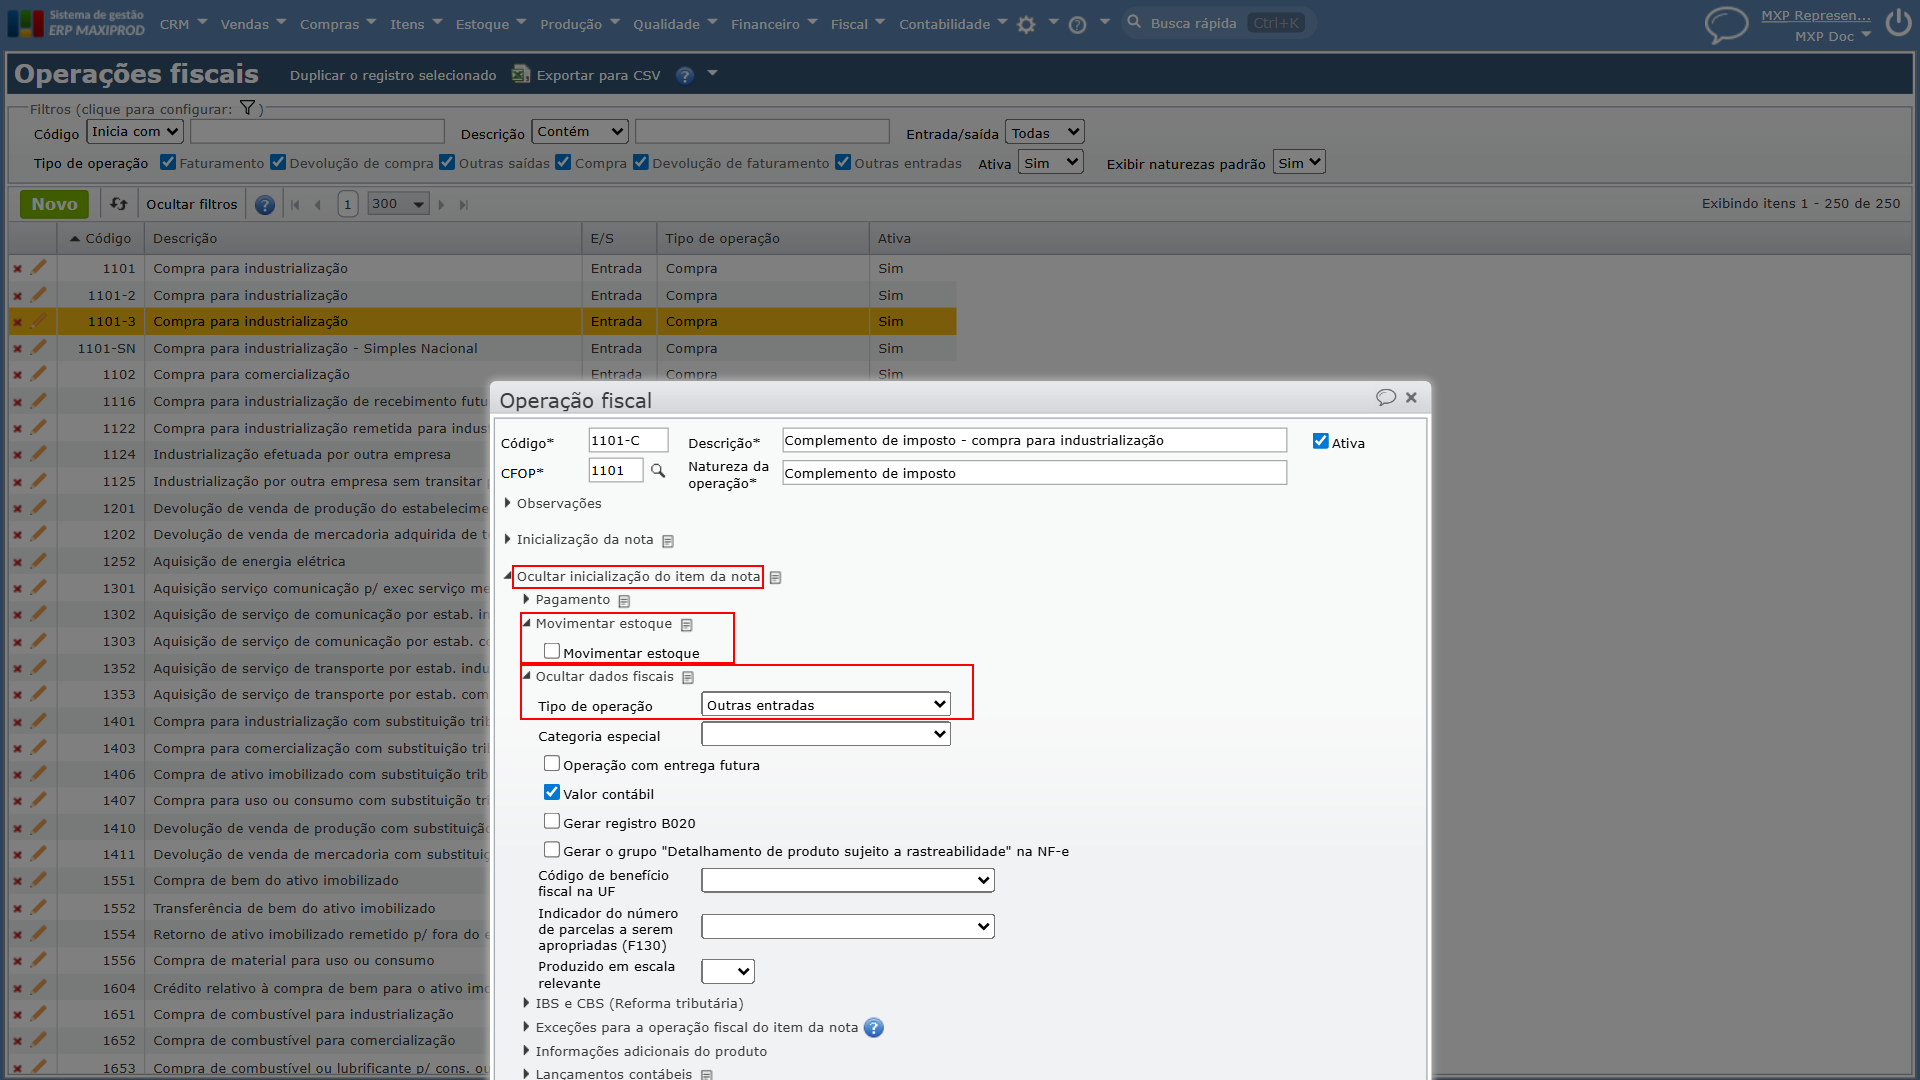Click Ocultar filtros button
The width and height of the screenshot is (1920, 1080).
191,204
